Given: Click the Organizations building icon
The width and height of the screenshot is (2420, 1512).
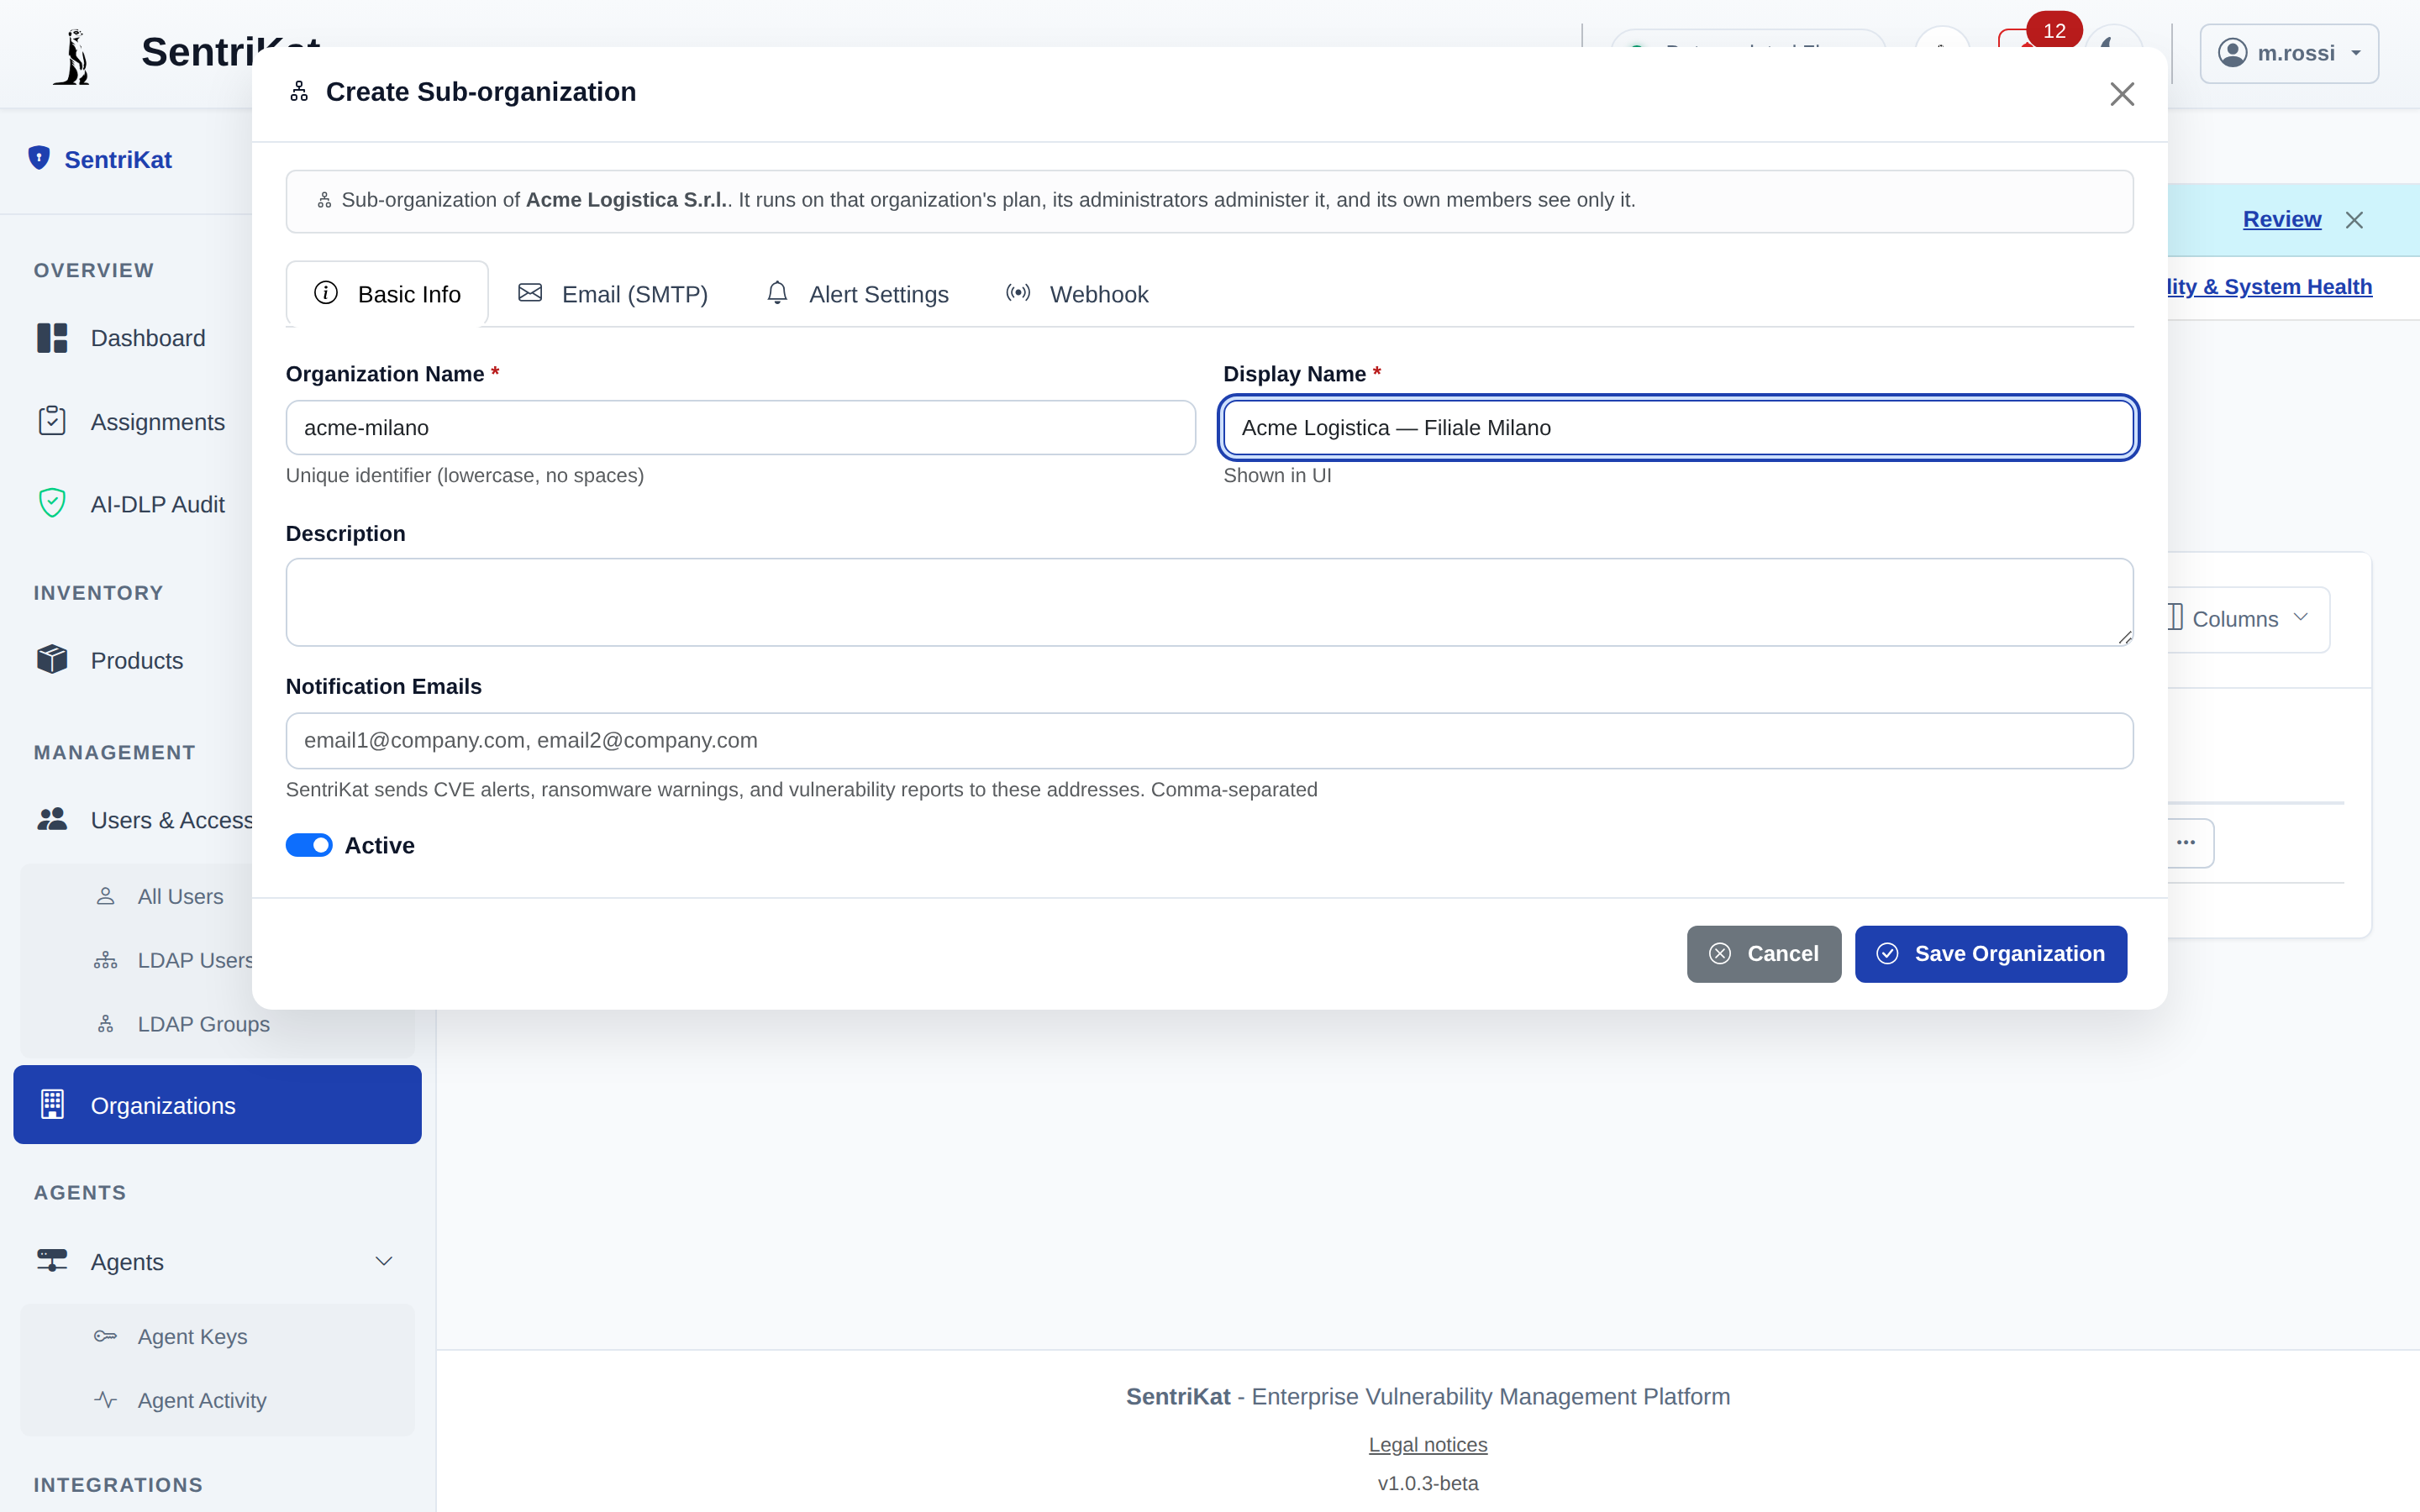Looking at the screenshot, I should [52, 1104].
